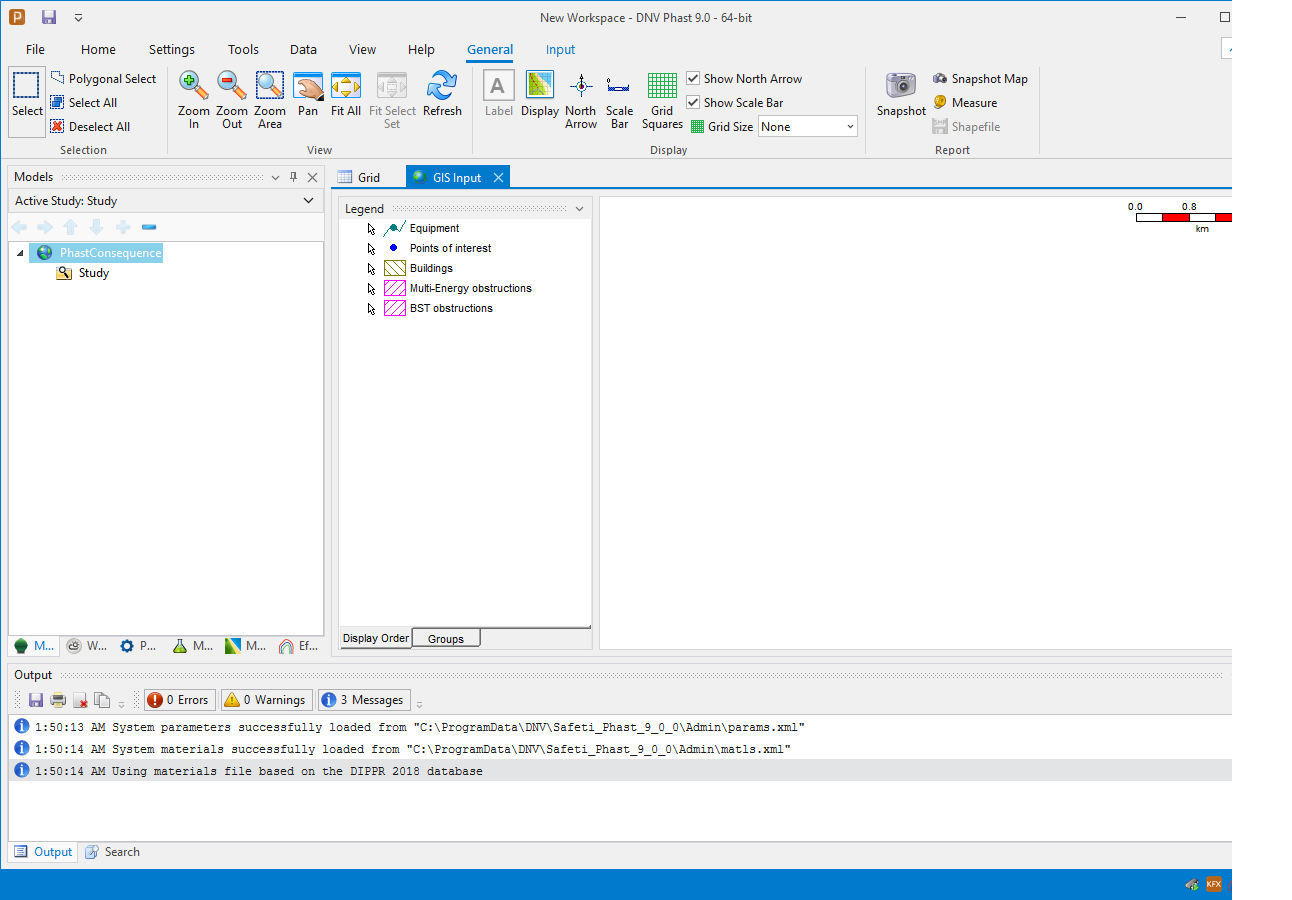Screen dimensions: 1292x900
Task: Open the Models panel options chevron
Action: [276, 177]
